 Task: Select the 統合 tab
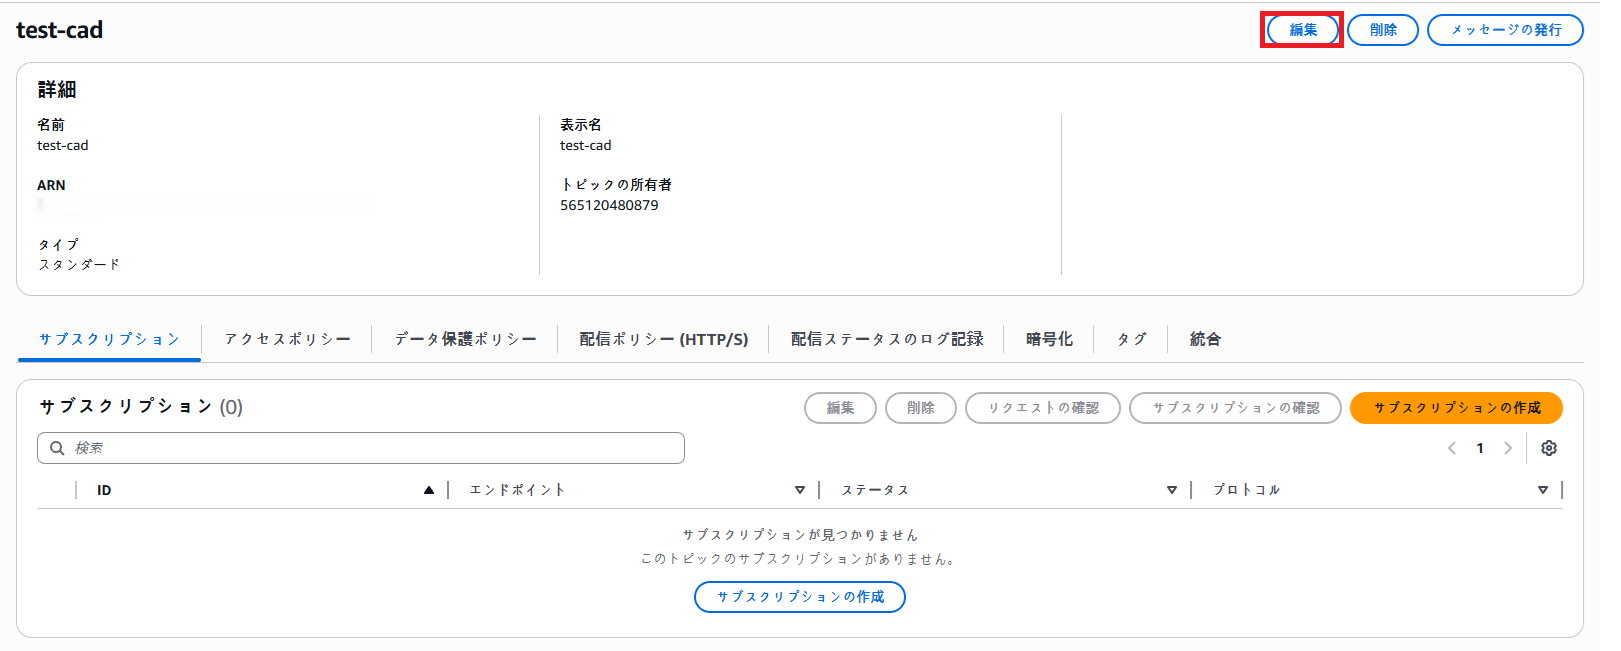point(1205,339)
